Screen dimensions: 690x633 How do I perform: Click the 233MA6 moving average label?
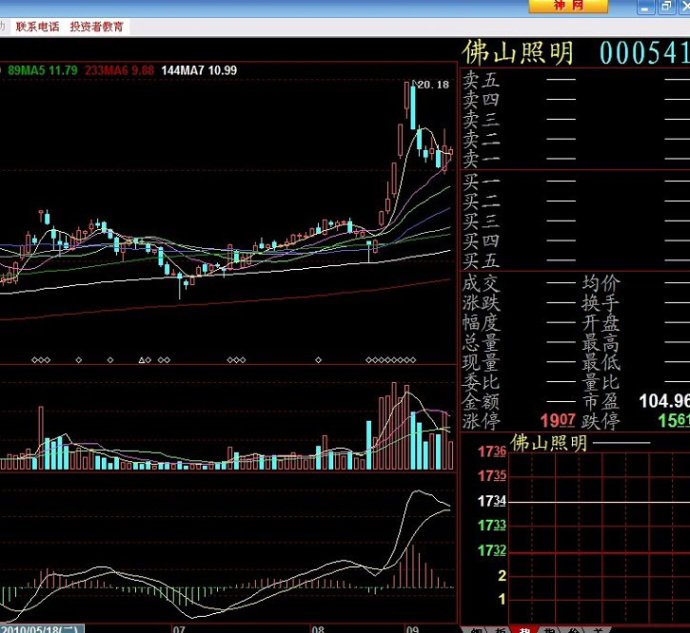click(119, 70)
